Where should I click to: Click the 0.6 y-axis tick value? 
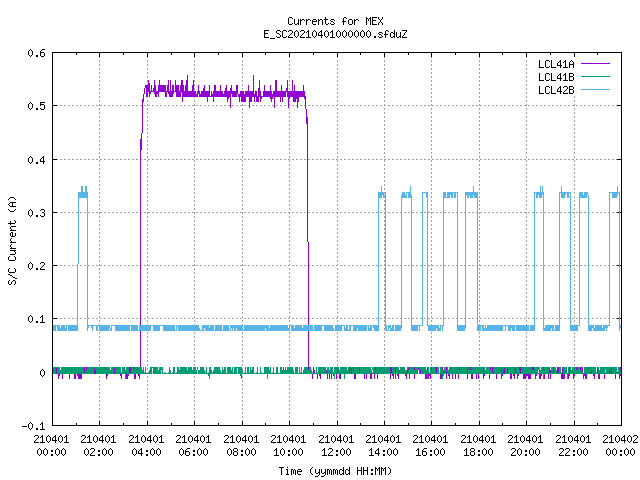pos(36,53)
